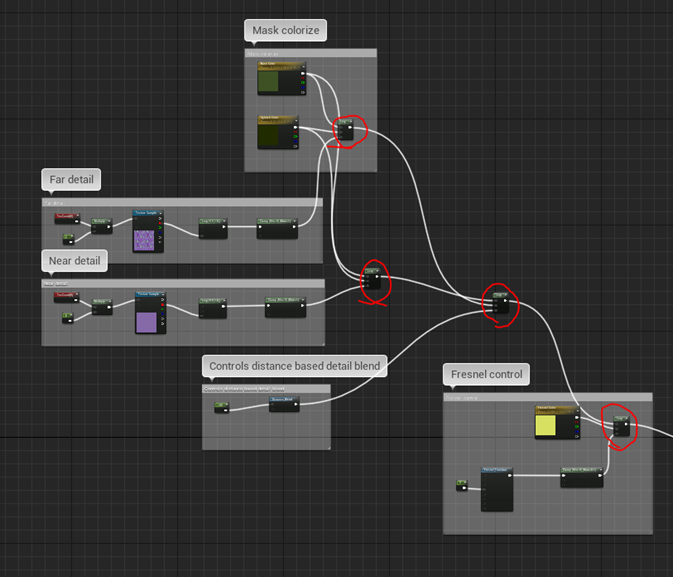Click the white RGB output pin of Fresnel Color

click(x=576, y=417)
